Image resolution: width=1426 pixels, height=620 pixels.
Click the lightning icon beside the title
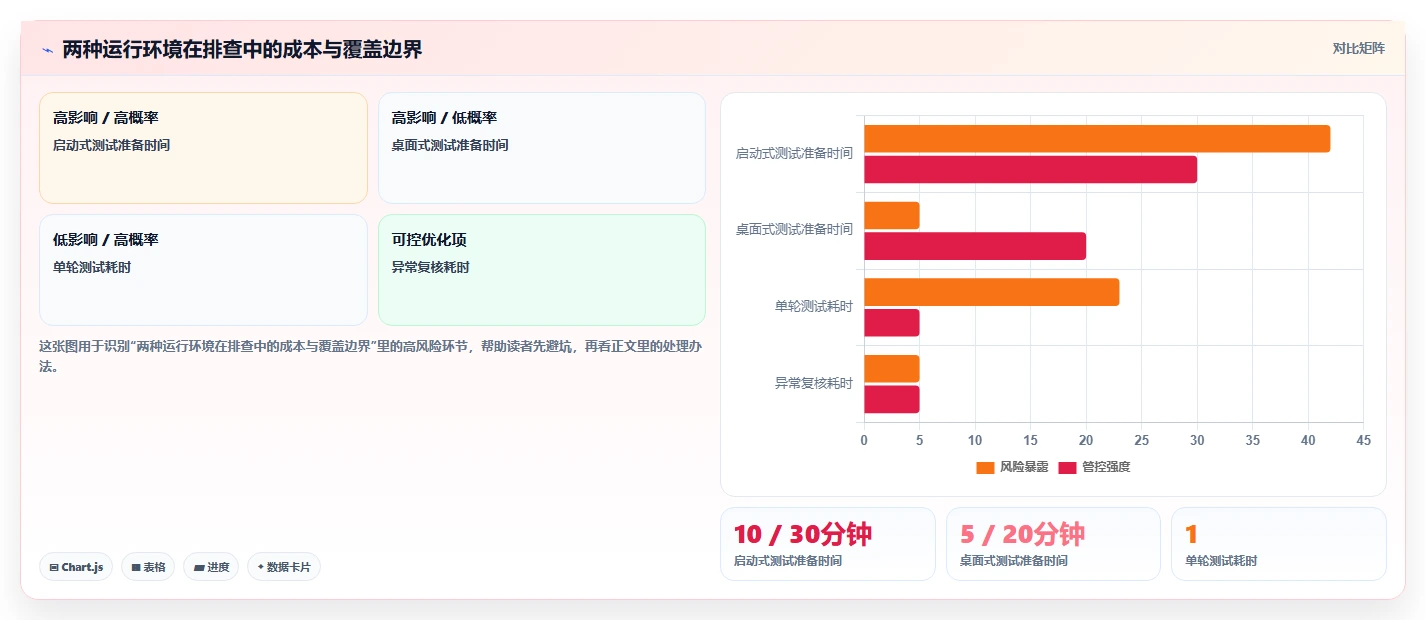(x=47, y=49)
